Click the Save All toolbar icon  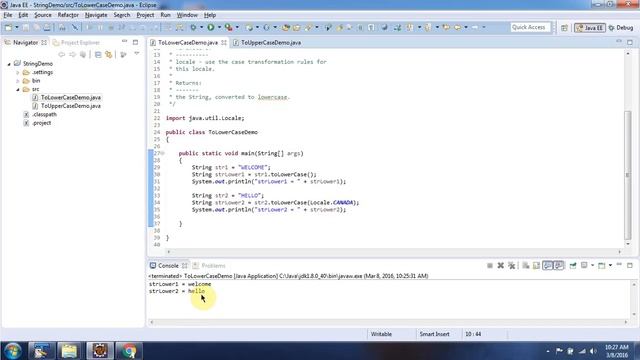pos(36,27)
